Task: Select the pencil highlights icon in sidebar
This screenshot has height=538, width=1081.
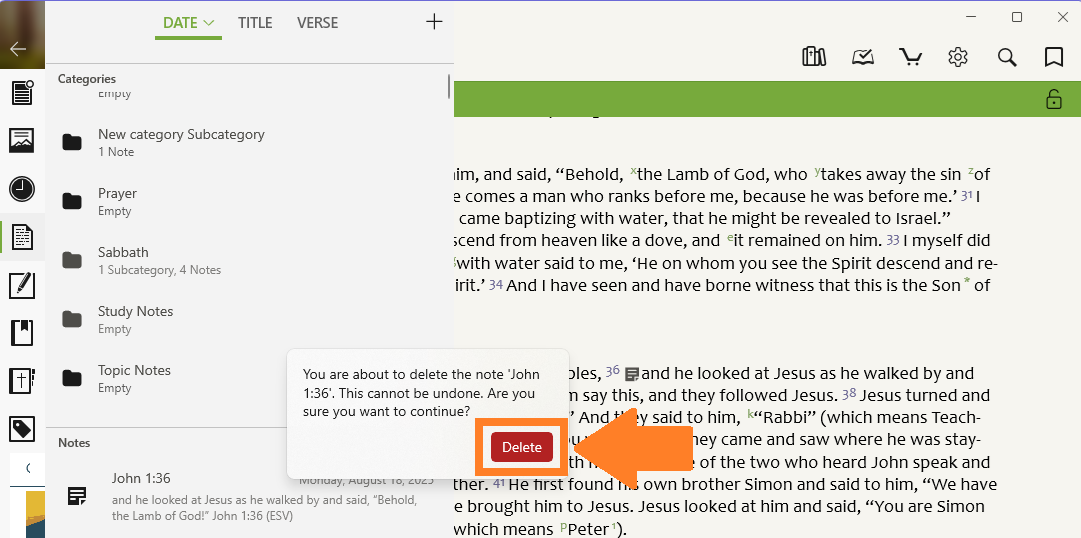Action: (22, 285)
